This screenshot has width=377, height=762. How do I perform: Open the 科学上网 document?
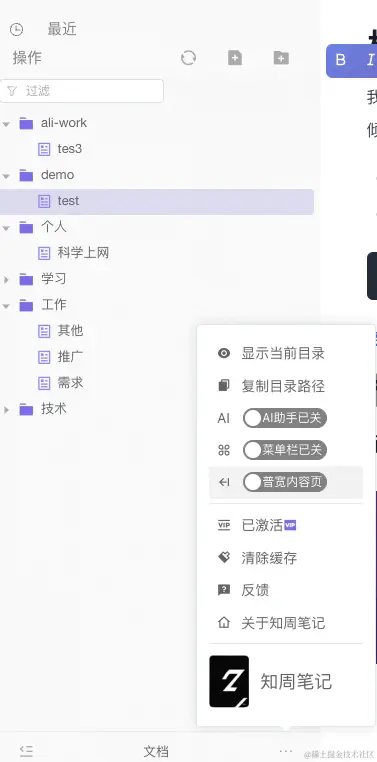pyautogui.click(x=83, y=253)
